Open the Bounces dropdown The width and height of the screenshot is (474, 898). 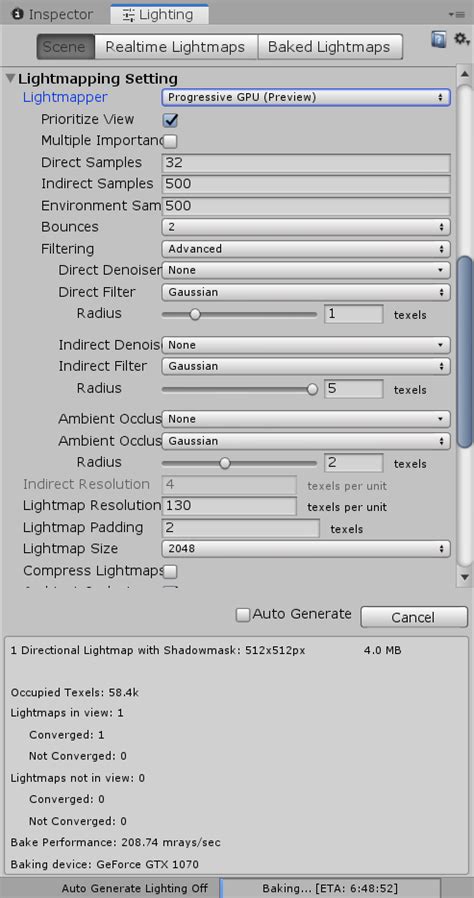click(x=306, y=227)
